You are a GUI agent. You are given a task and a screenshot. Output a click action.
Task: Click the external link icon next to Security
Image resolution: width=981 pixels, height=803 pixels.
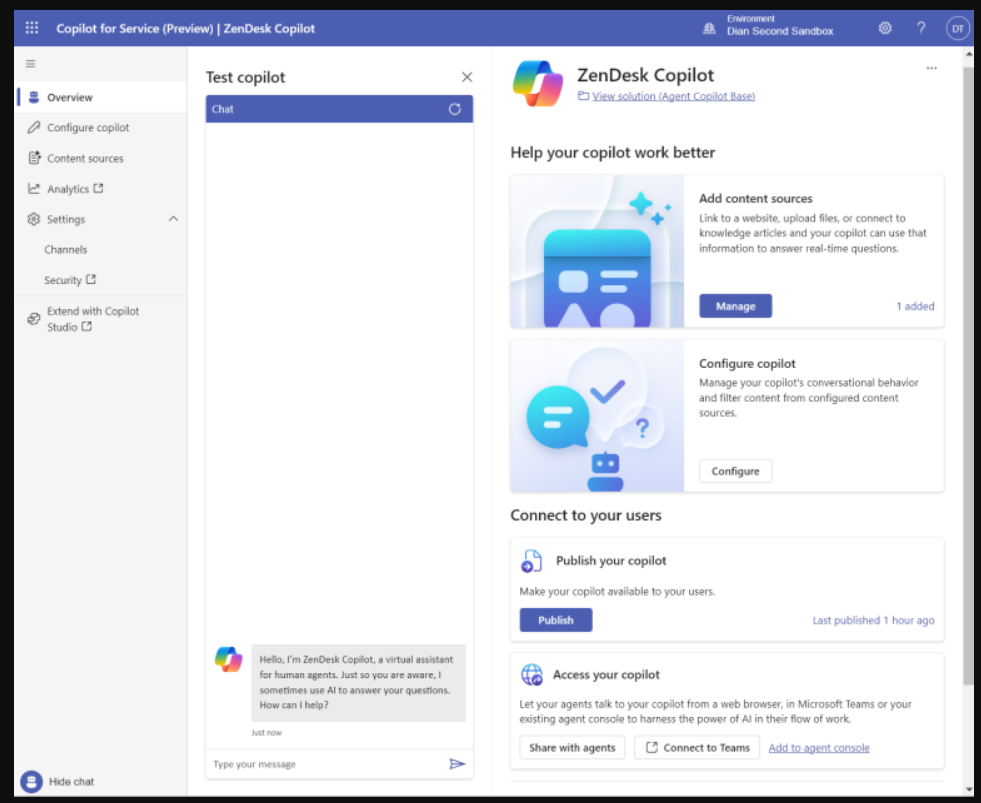point(91,279)
